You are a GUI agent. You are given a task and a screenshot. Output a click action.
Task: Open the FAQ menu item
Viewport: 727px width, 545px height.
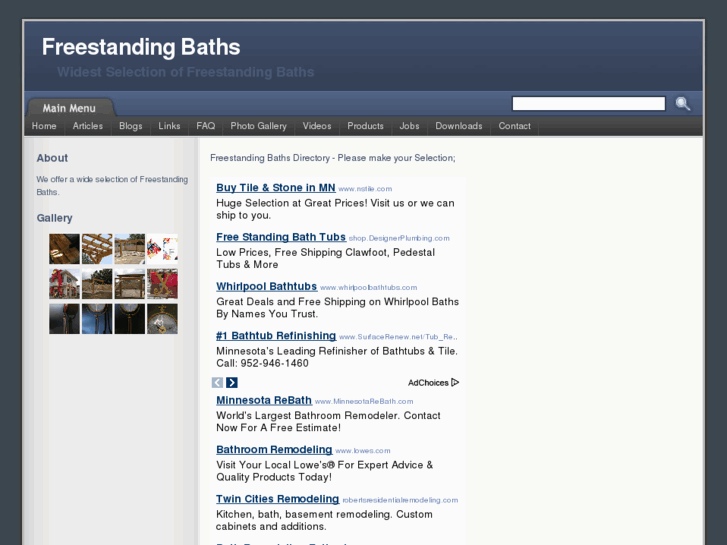pyautogui.click(x=205, y=126)
